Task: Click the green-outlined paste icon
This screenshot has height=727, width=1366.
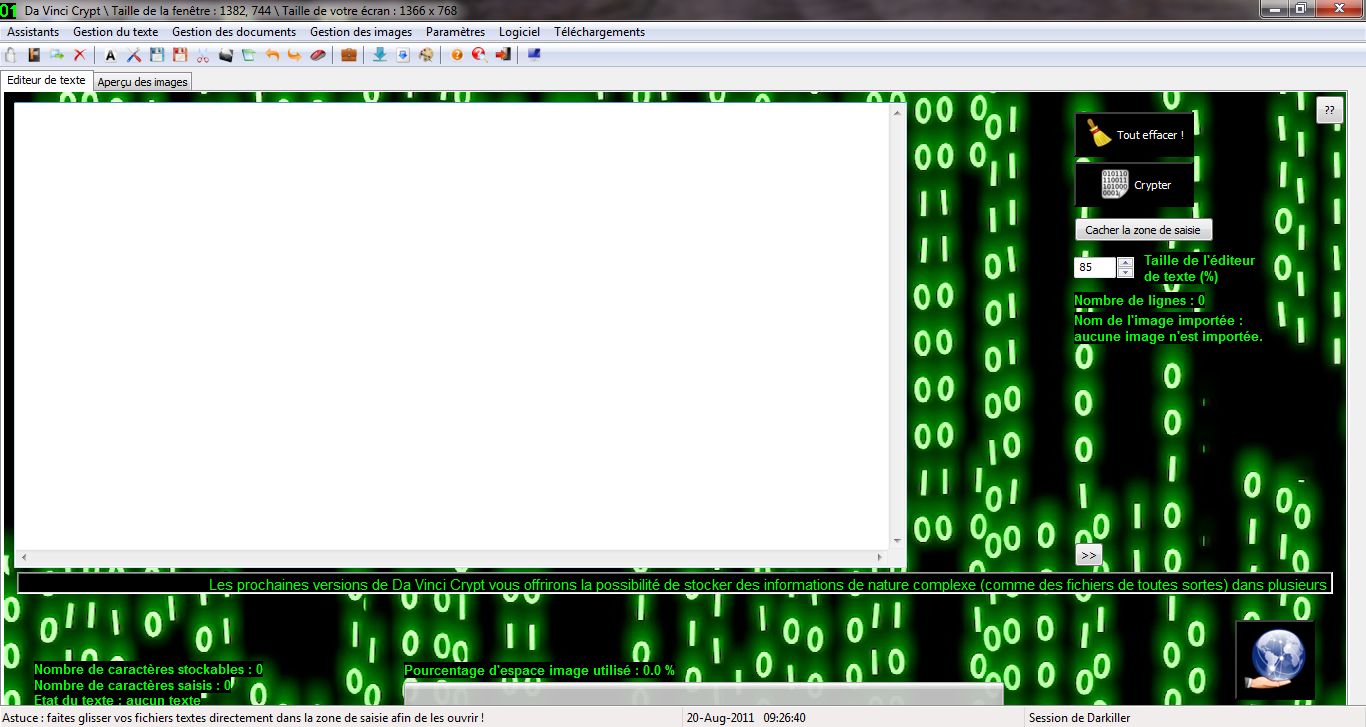Action: 248,55
